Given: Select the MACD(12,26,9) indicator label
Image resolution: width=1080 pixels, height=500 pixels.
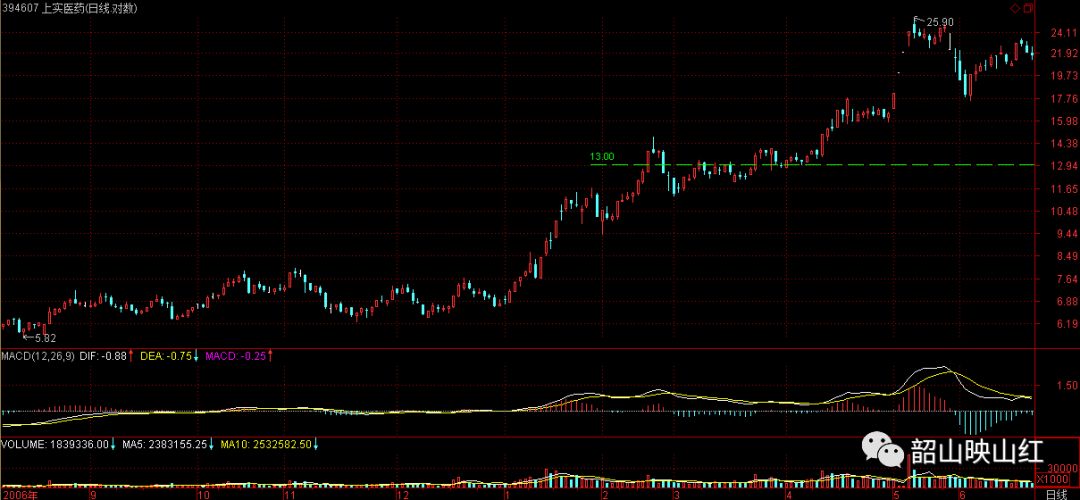Looking at the screenshot, I should click(x=38, y=356).
